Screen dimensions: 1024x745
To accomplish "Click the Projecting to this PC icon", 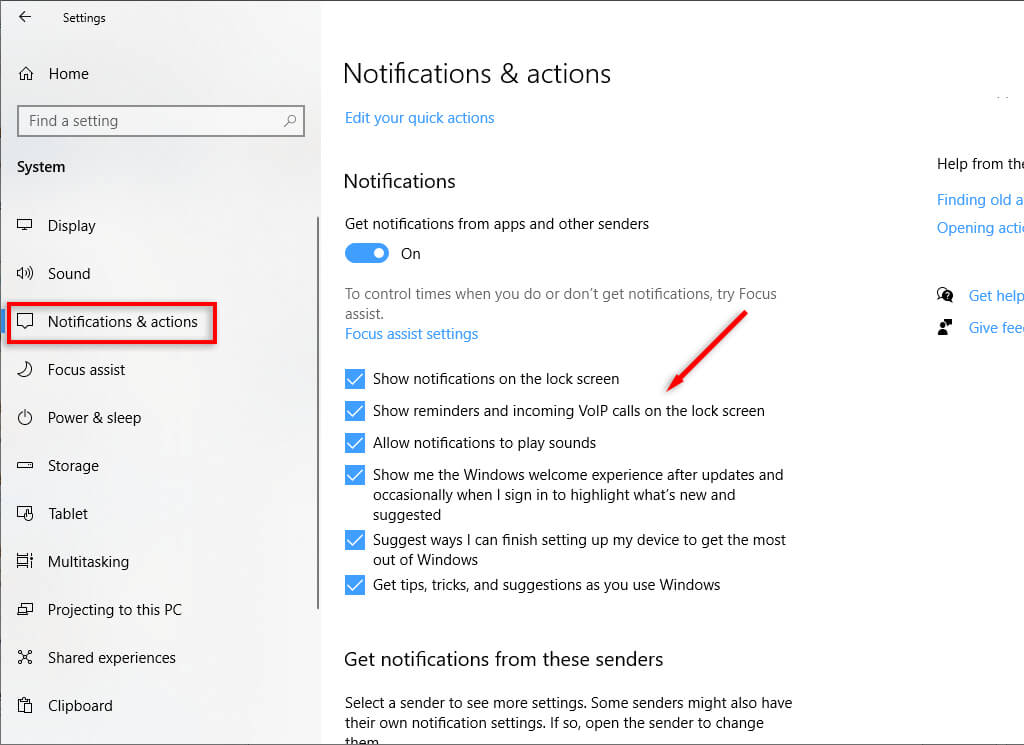I will [x=25, y=609].
